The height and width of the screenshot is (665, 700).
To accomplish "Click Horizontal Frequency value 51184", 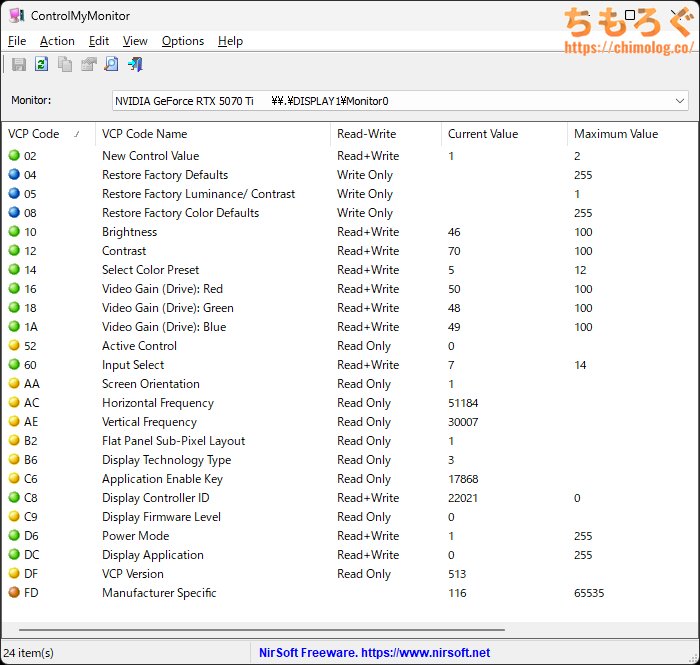I will [x=463, y=403].
